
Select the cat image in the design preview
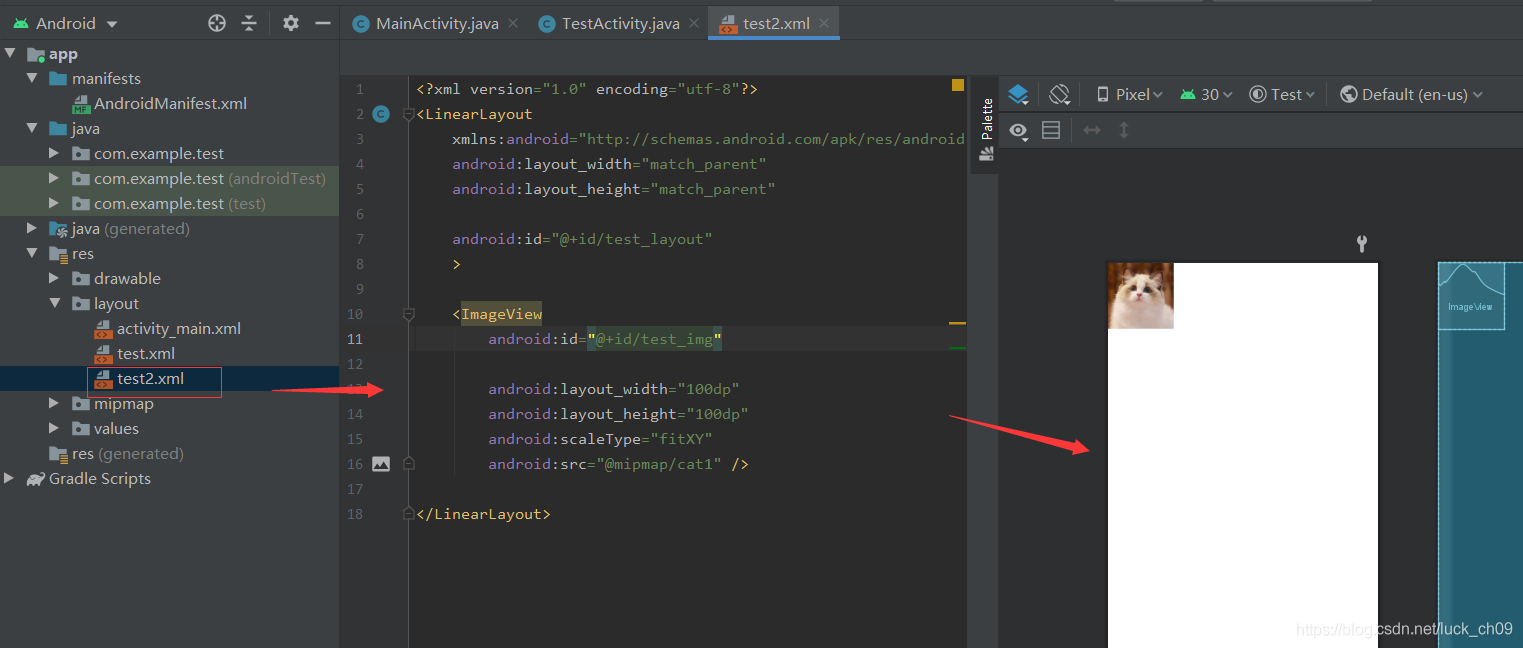[1141, 295]
